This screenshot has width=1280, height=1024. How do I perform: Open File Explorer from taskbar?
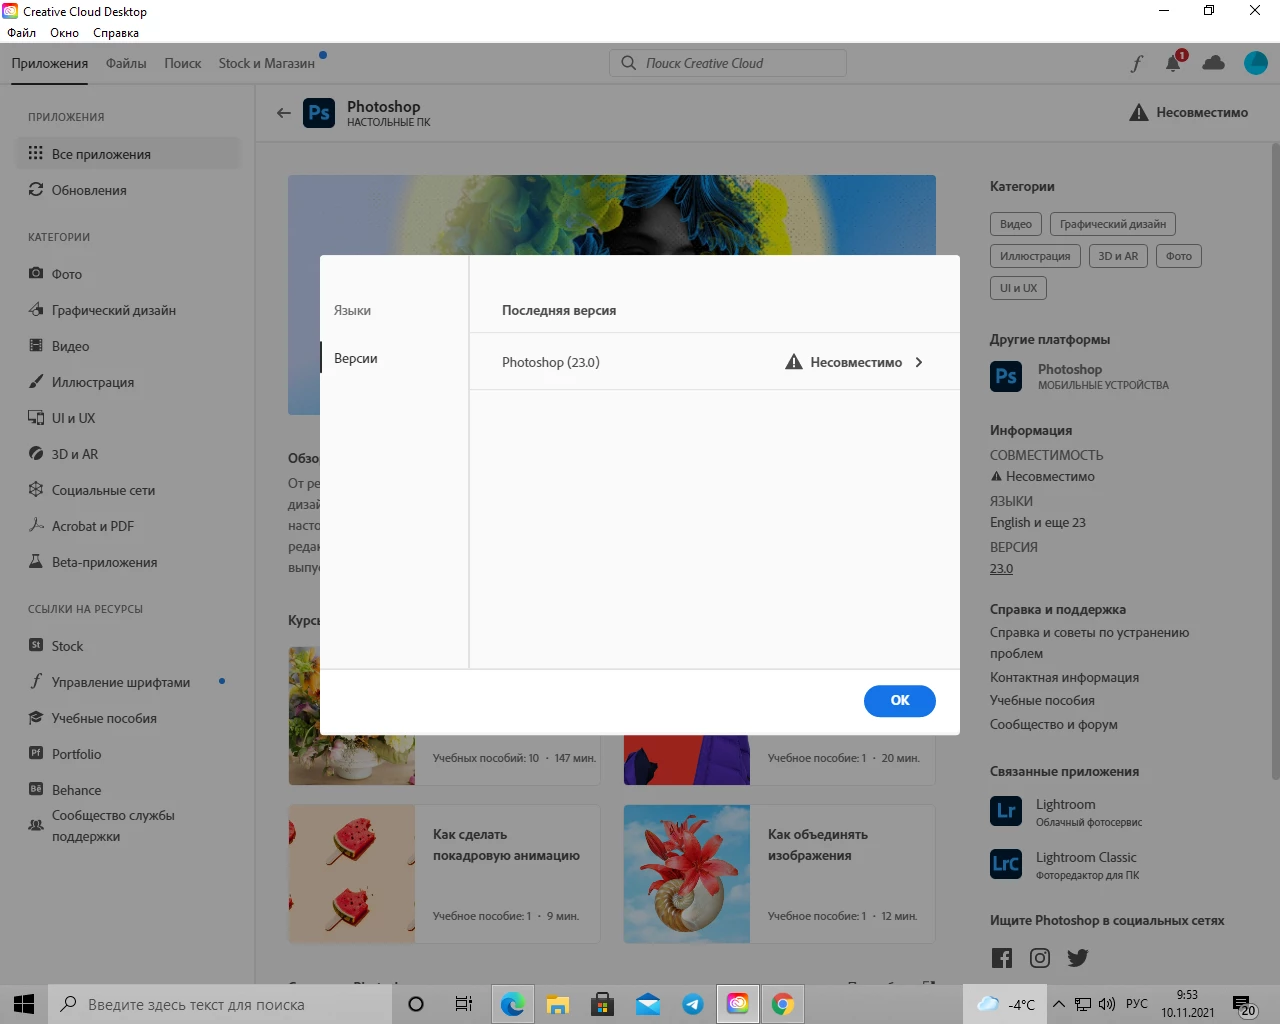(x=557, y=1004)
